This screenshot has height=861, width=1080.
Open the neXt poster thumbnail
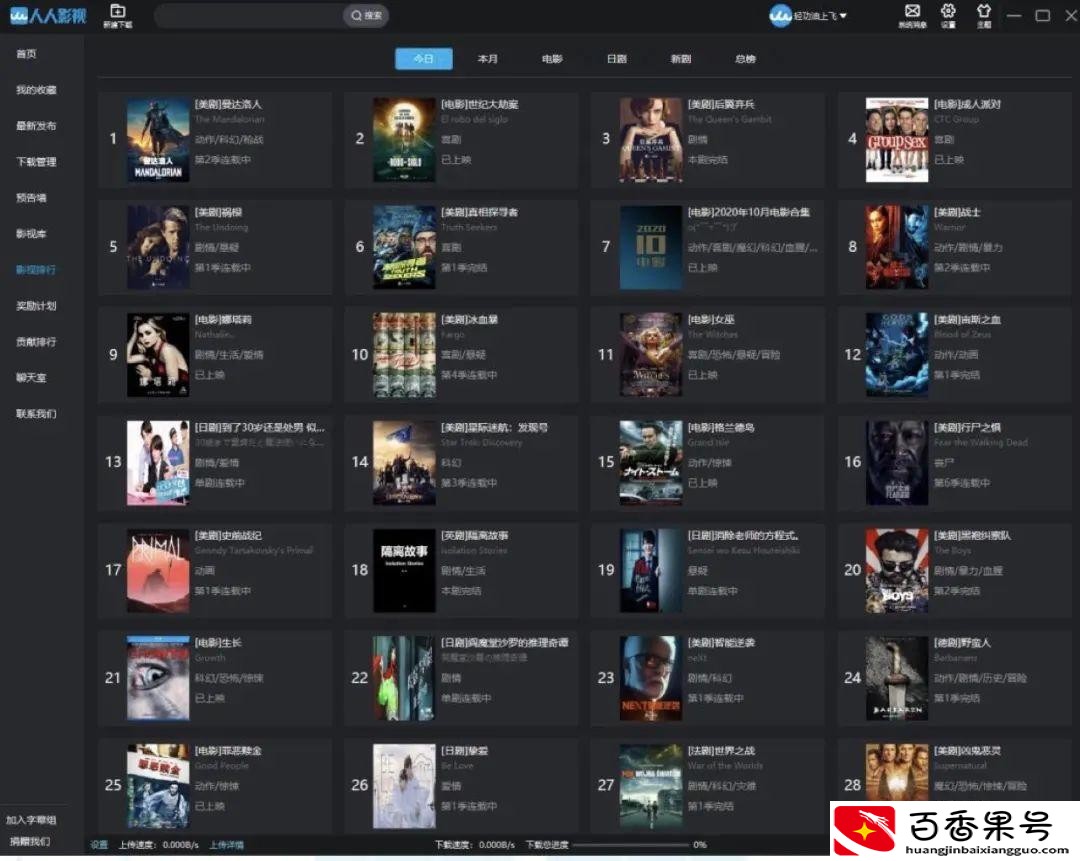pos(650,678)
